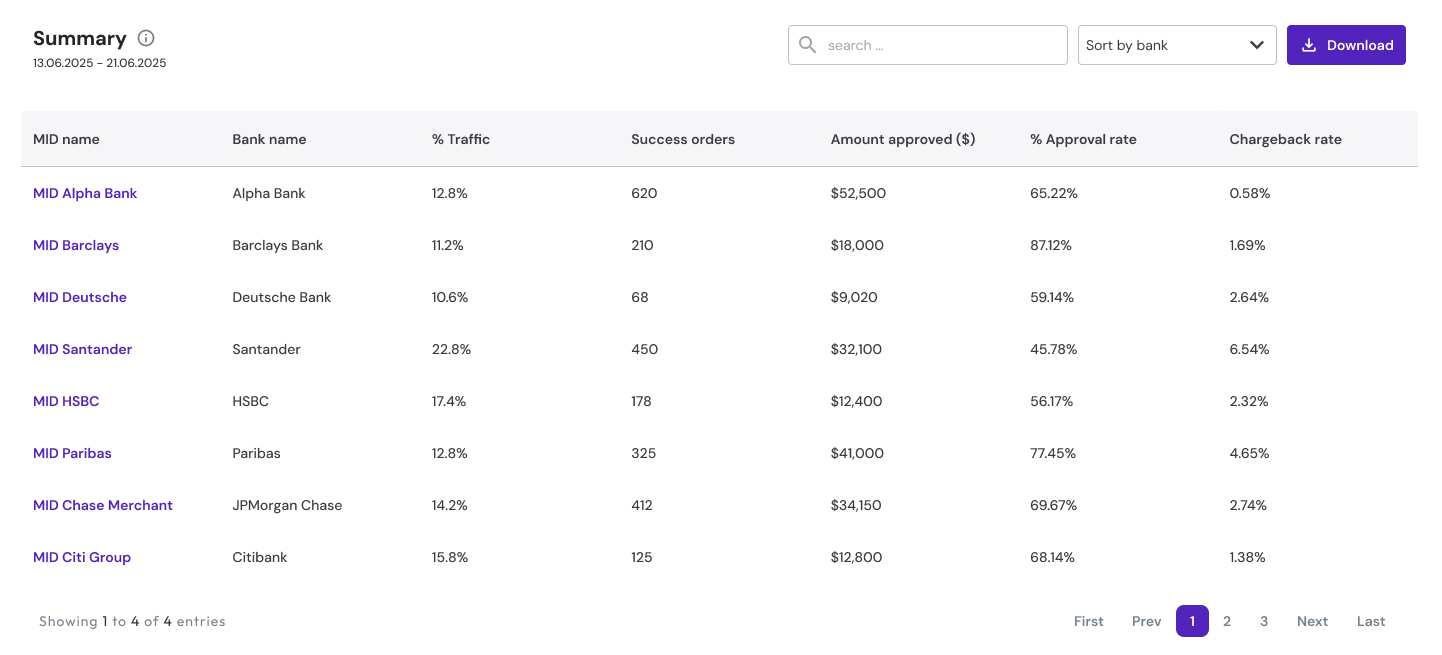Click the date range 13.06.2025 - 21.06.2025
1442x655 pixels.
pyautogui.click(x=100, y=63)
